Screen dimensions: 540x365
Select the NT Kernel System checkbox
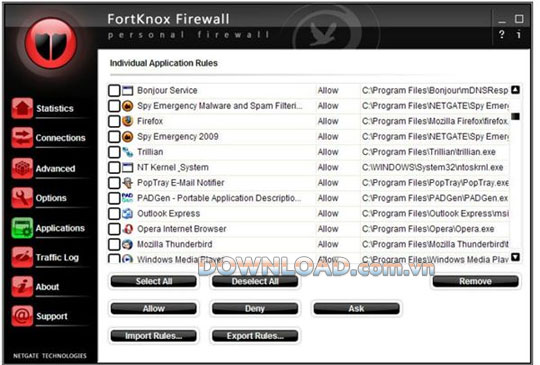pos(114,167)
